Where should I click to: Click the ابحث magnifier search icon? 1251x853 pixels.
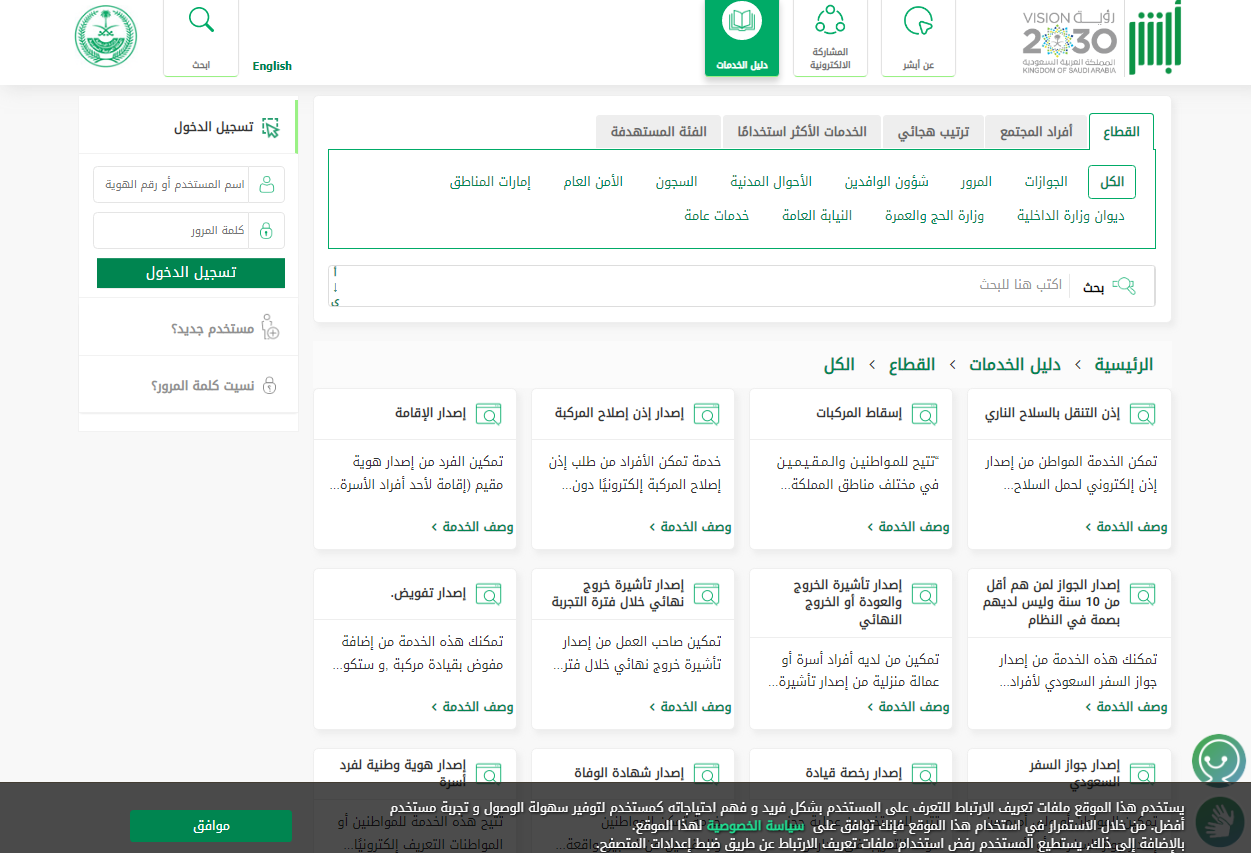click(x=201, y=21)
